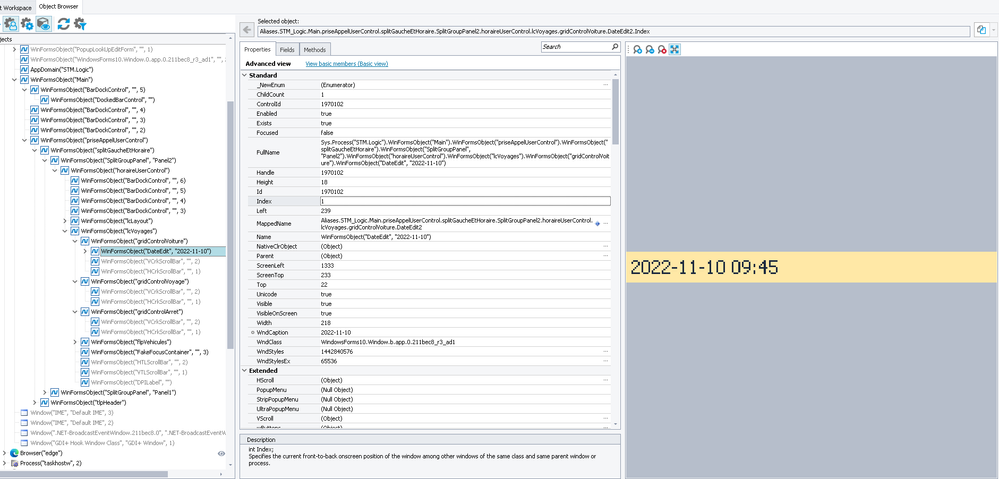Collapse the Extended properties section
Image resolution: width=999 pixels, height=479 pixels.
coord(244,371)
